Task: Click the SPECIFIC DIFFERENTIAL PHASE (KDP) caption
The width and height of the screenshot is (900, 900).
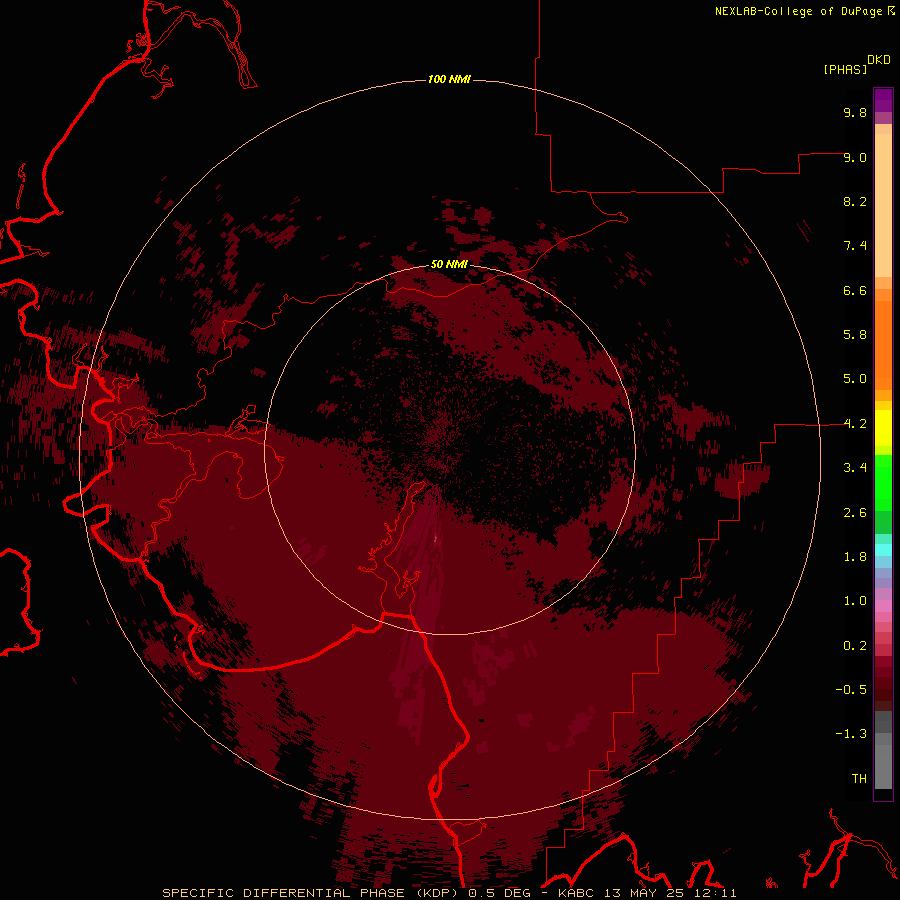Action: click(311, 893)
